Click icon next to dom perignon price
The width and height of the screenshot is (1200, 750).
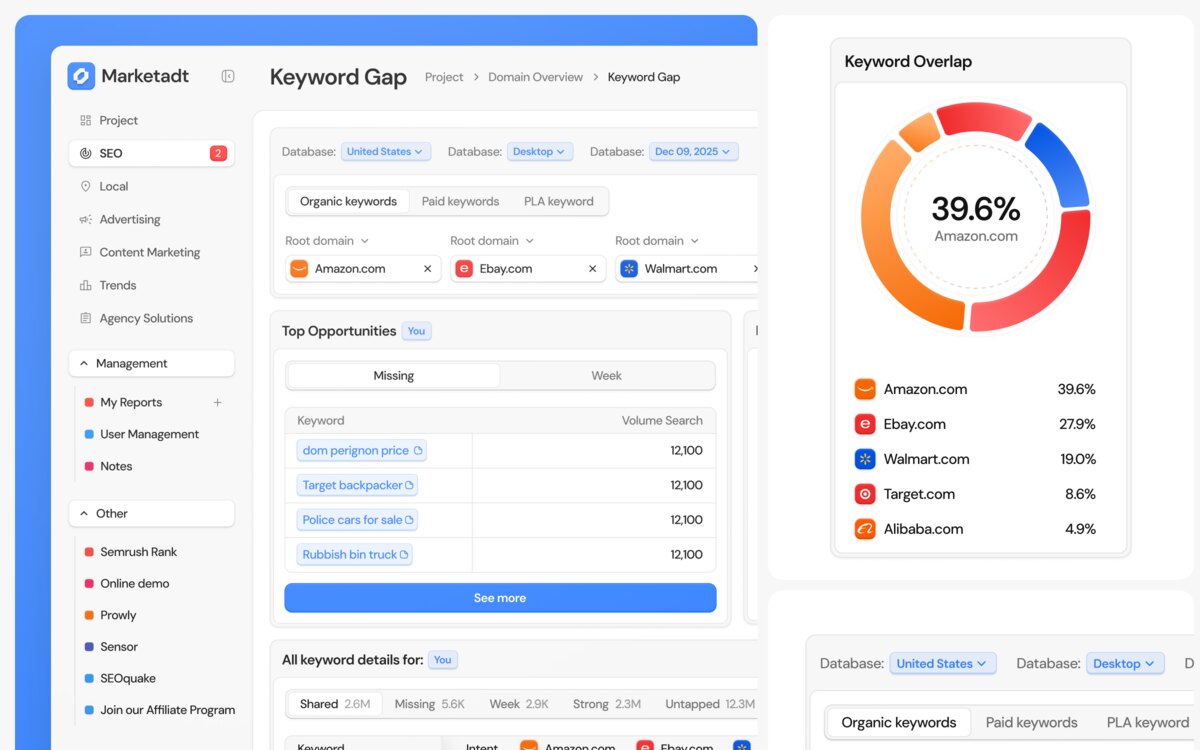[x=418, y=451]
